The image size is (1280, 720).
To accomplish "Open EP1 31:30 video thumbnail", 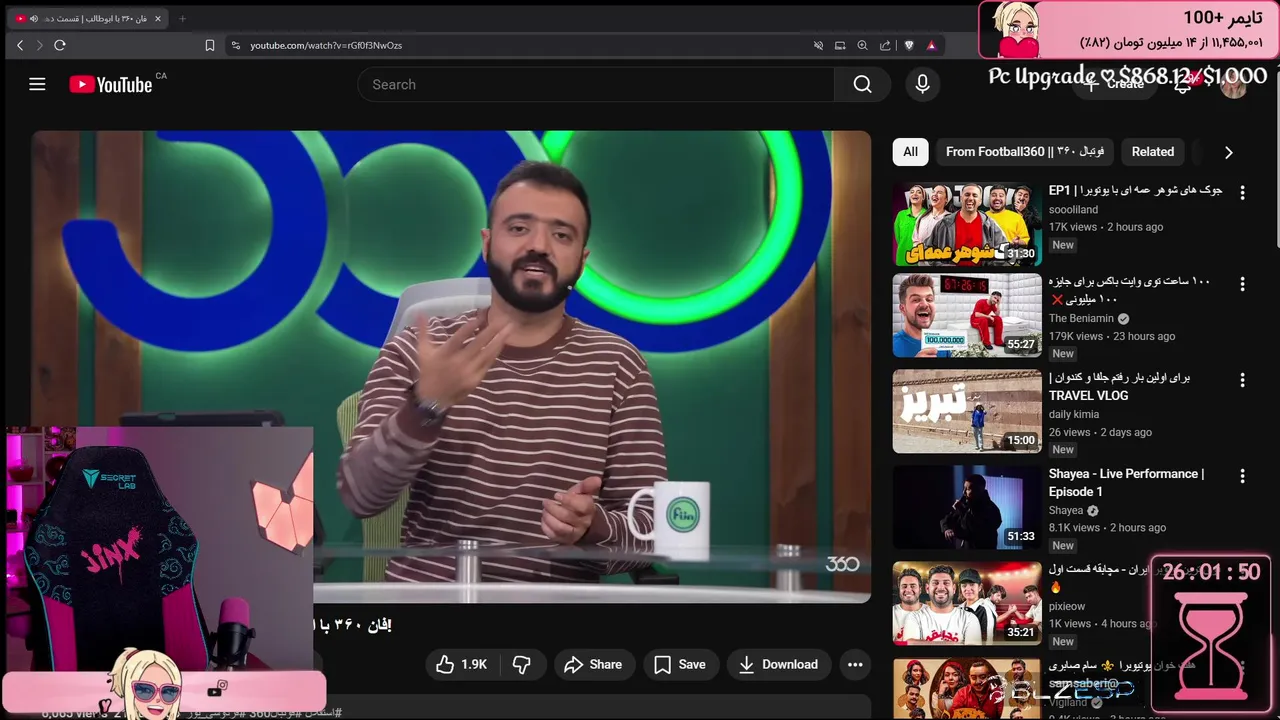I will coord(967,224).
